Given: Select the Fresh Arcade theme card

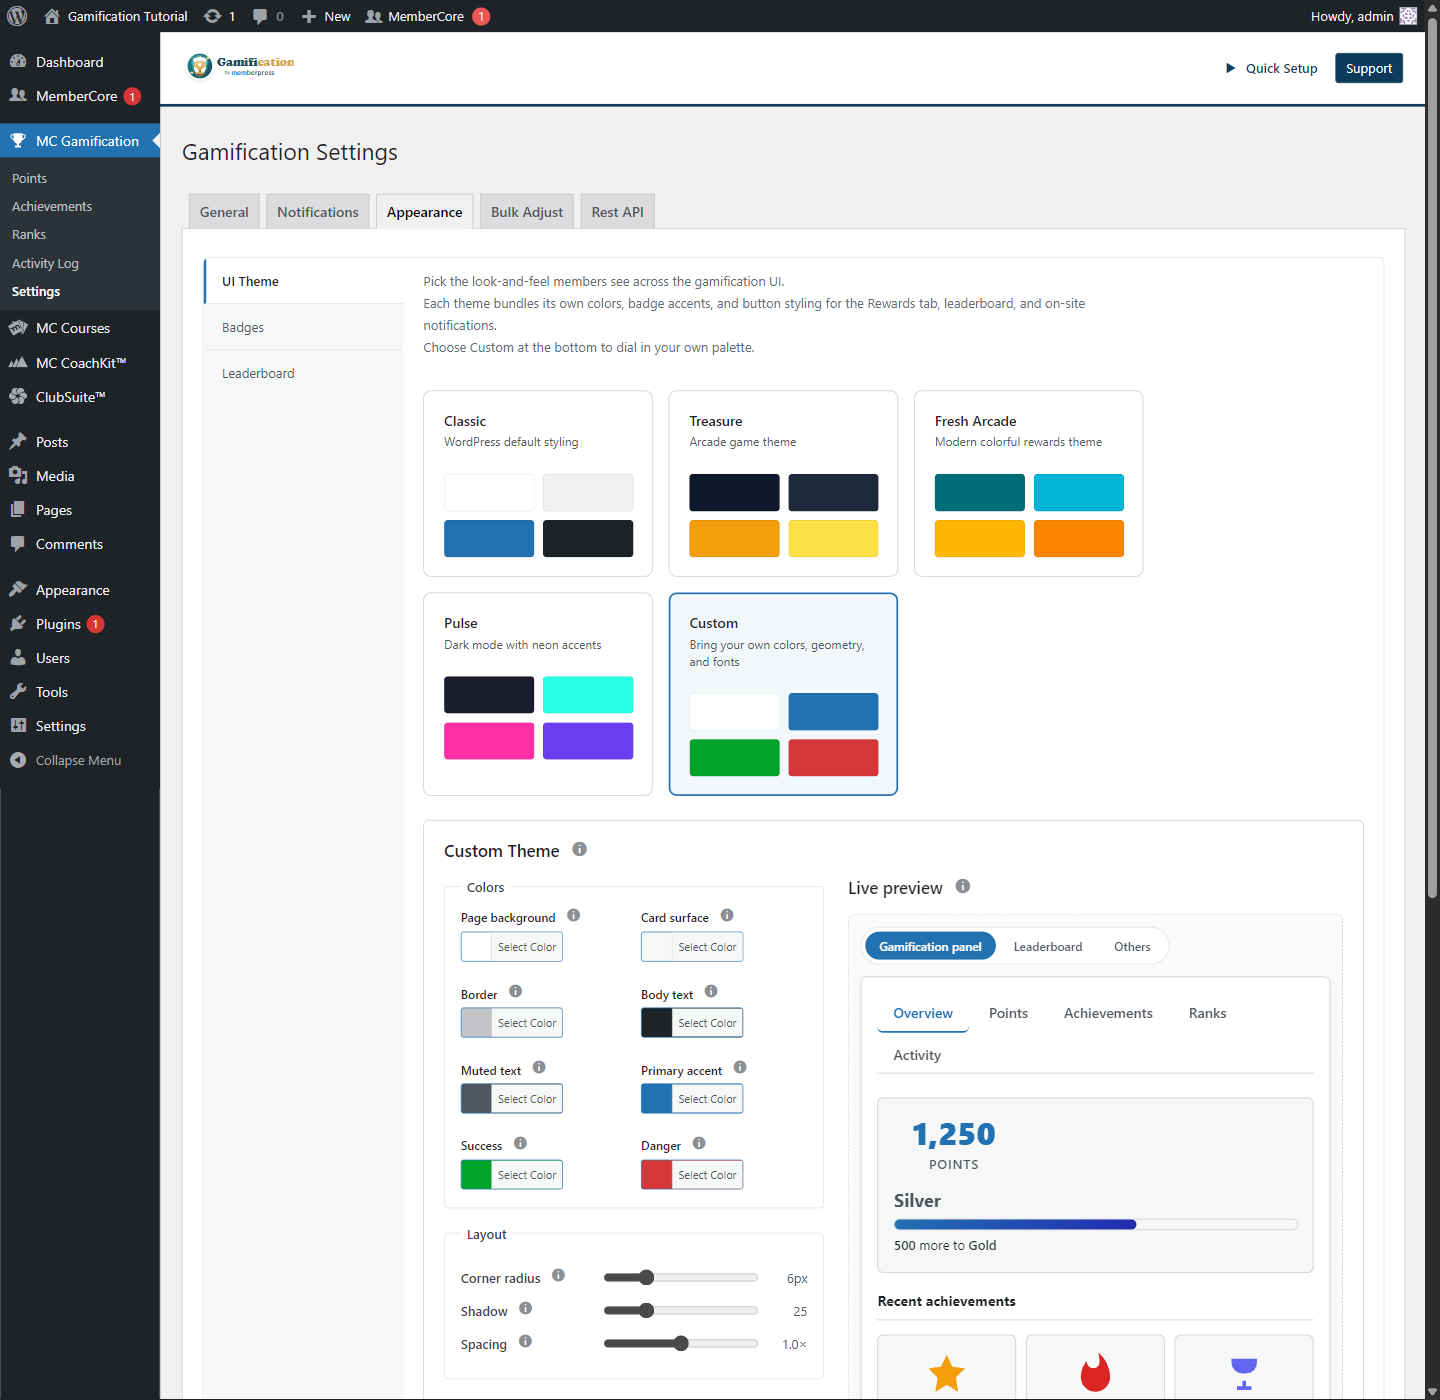Looking at the screenshot, I should [x=1028, y=483].
